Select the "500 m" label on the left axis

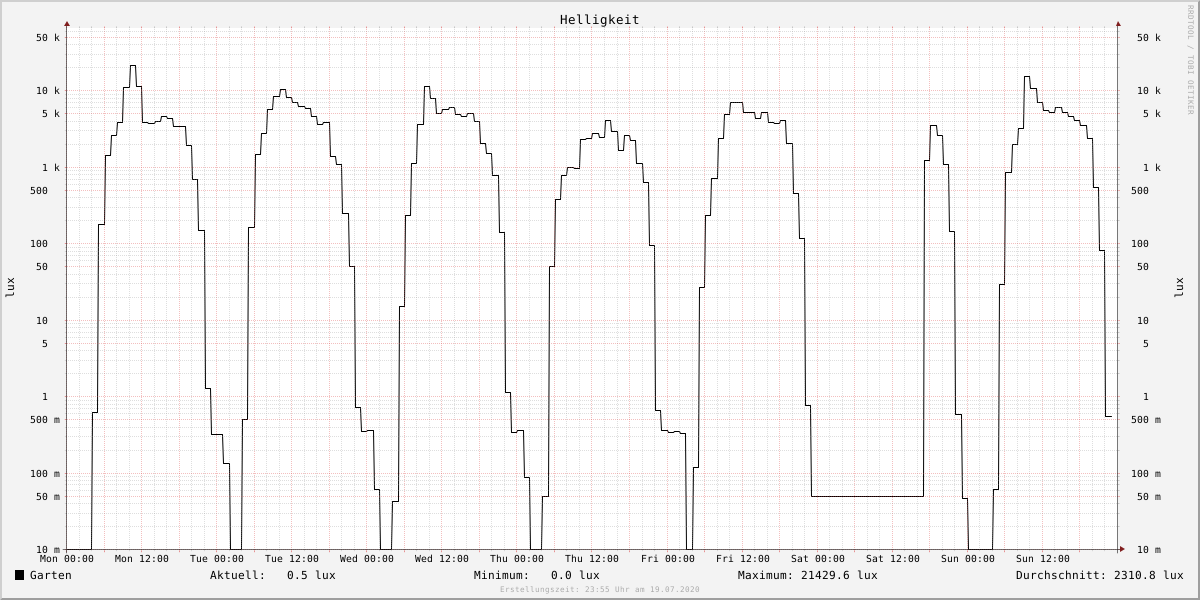point(45,420)
